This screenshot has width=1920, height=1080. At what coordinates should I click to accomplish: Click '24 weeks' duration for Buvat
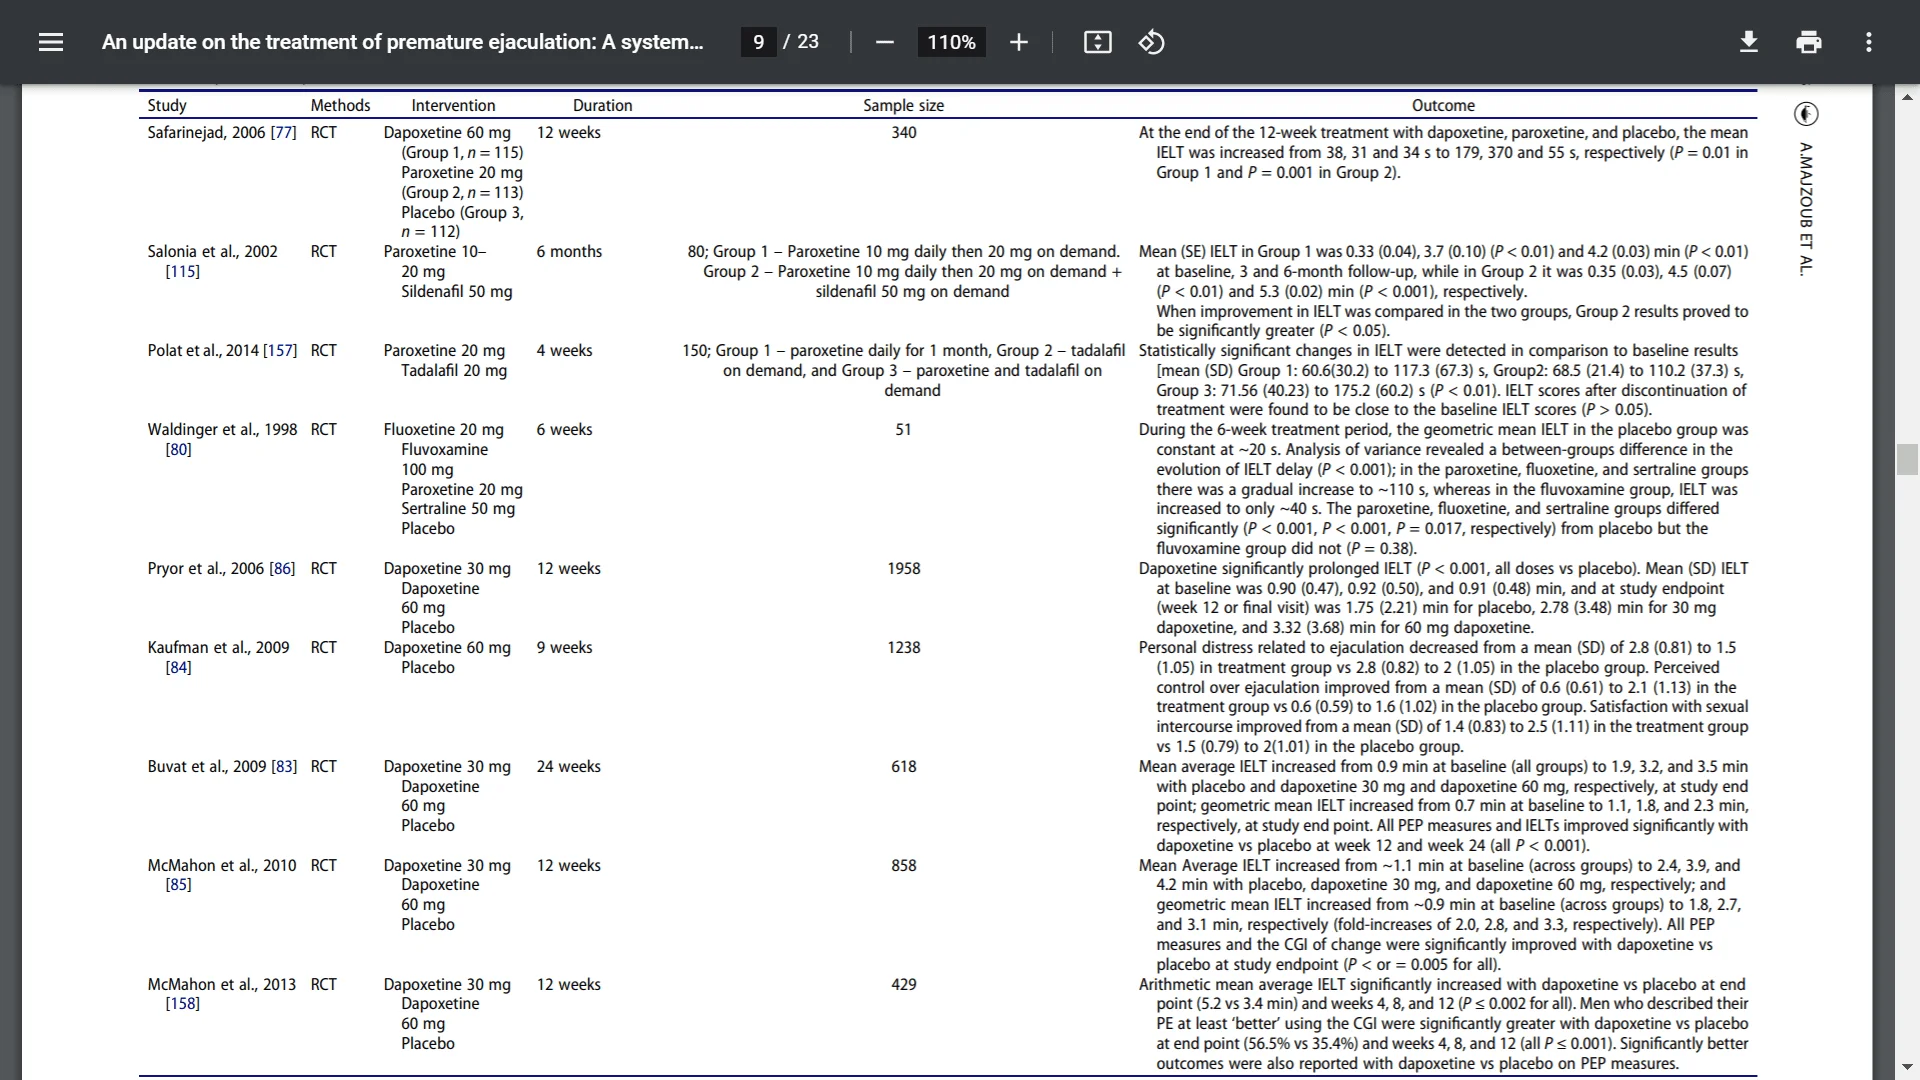(x=568, y=767)
